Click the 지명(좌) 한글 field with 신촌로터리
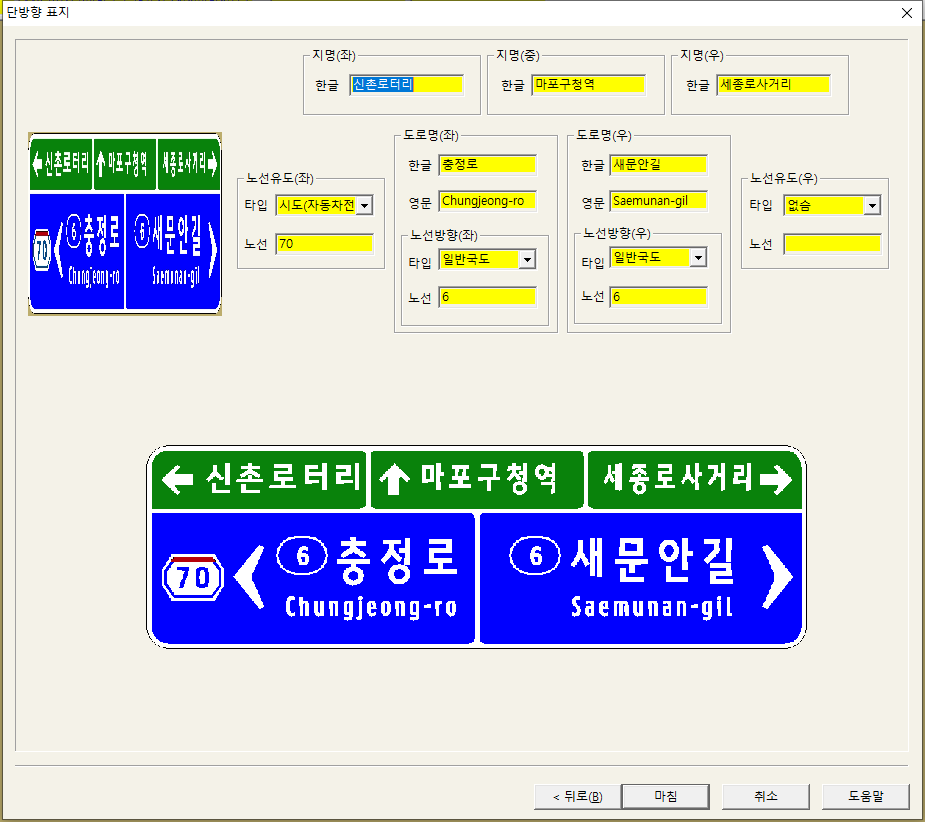 [x=406, y=85]
